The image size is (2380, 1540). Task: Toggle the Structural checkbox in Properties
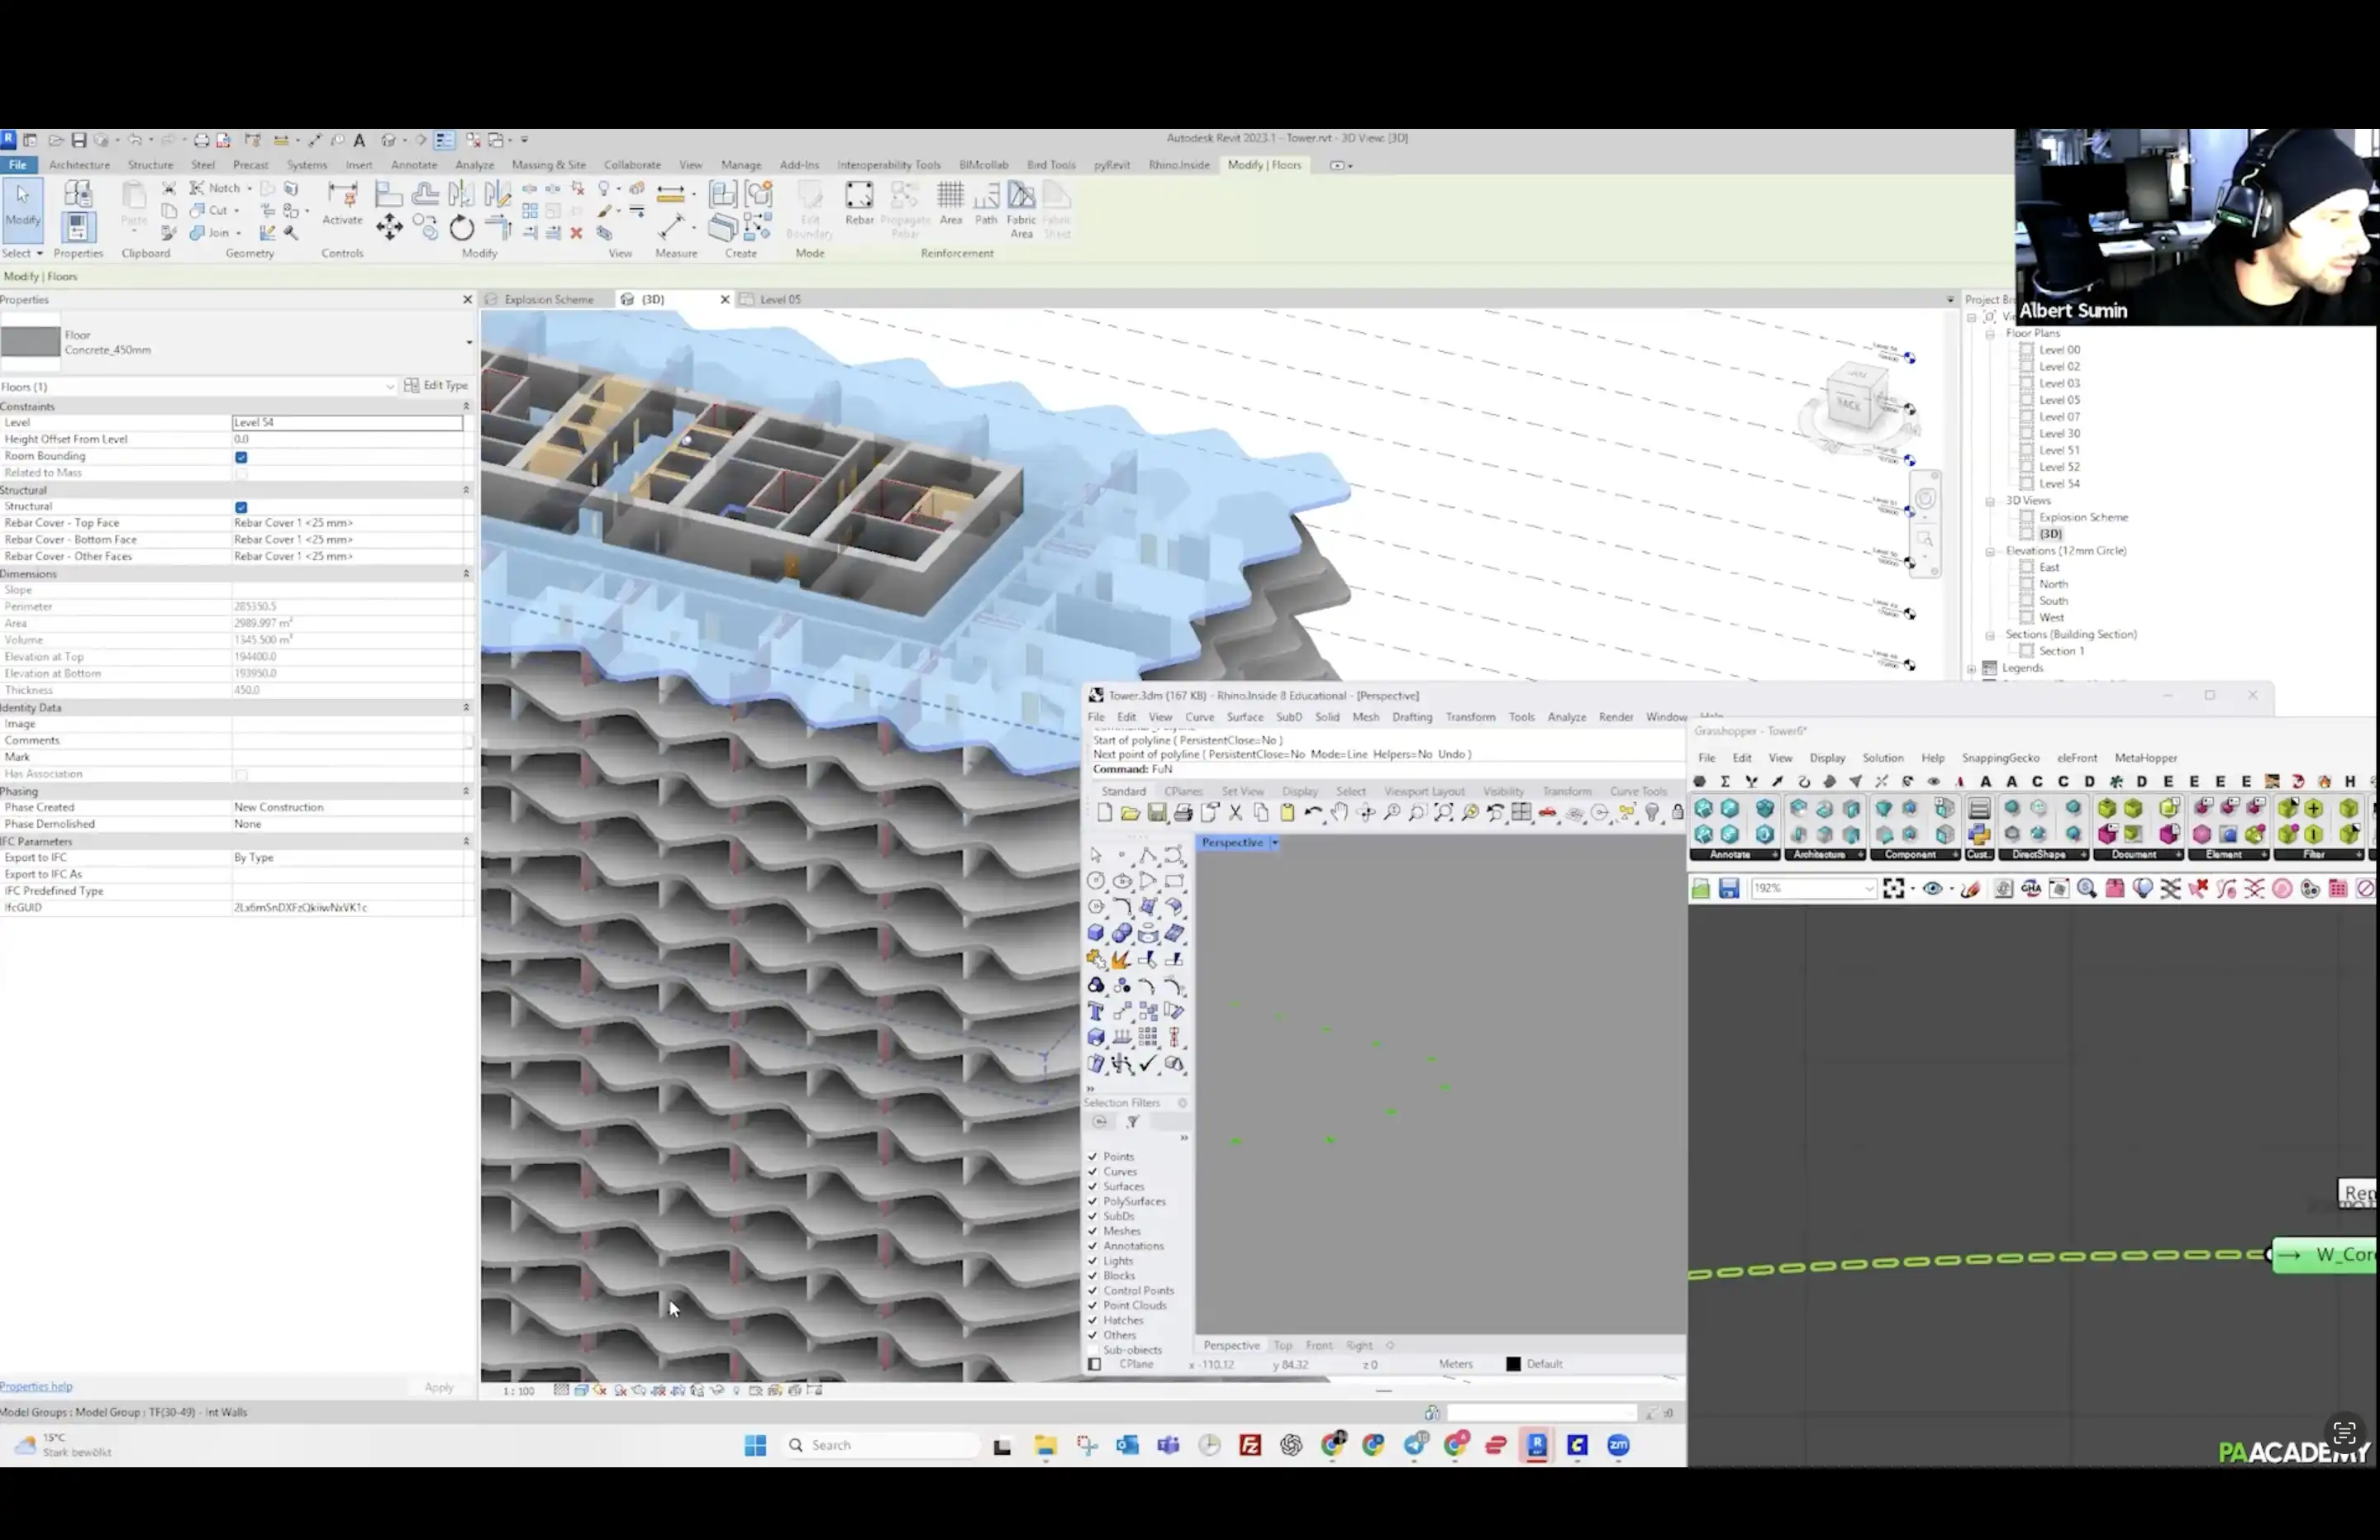pyautogui.click(x=241, y=508)
